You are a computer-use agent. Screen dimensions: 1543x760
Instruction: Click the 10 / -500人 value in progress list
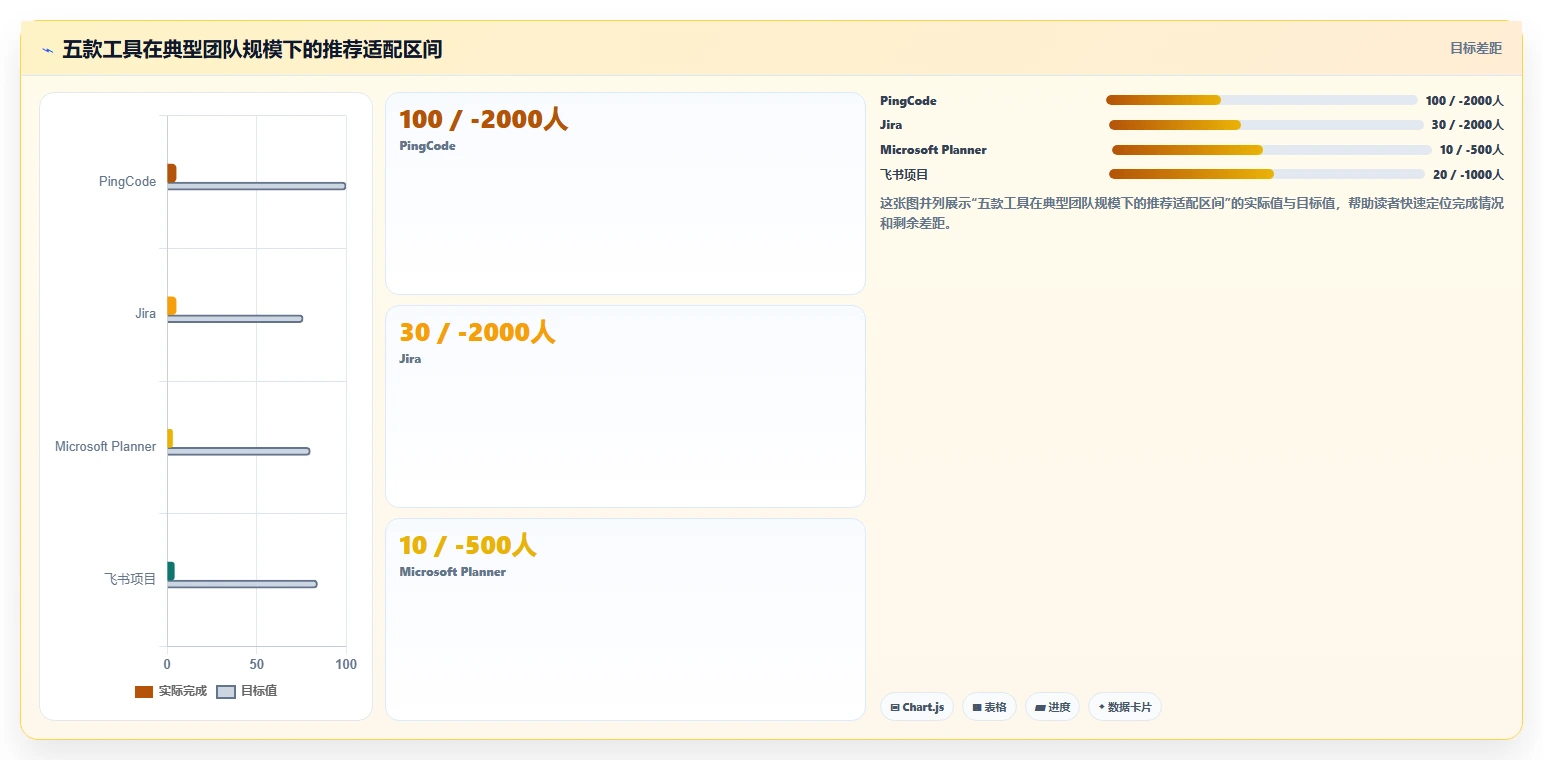click(x=1472, y=150)
